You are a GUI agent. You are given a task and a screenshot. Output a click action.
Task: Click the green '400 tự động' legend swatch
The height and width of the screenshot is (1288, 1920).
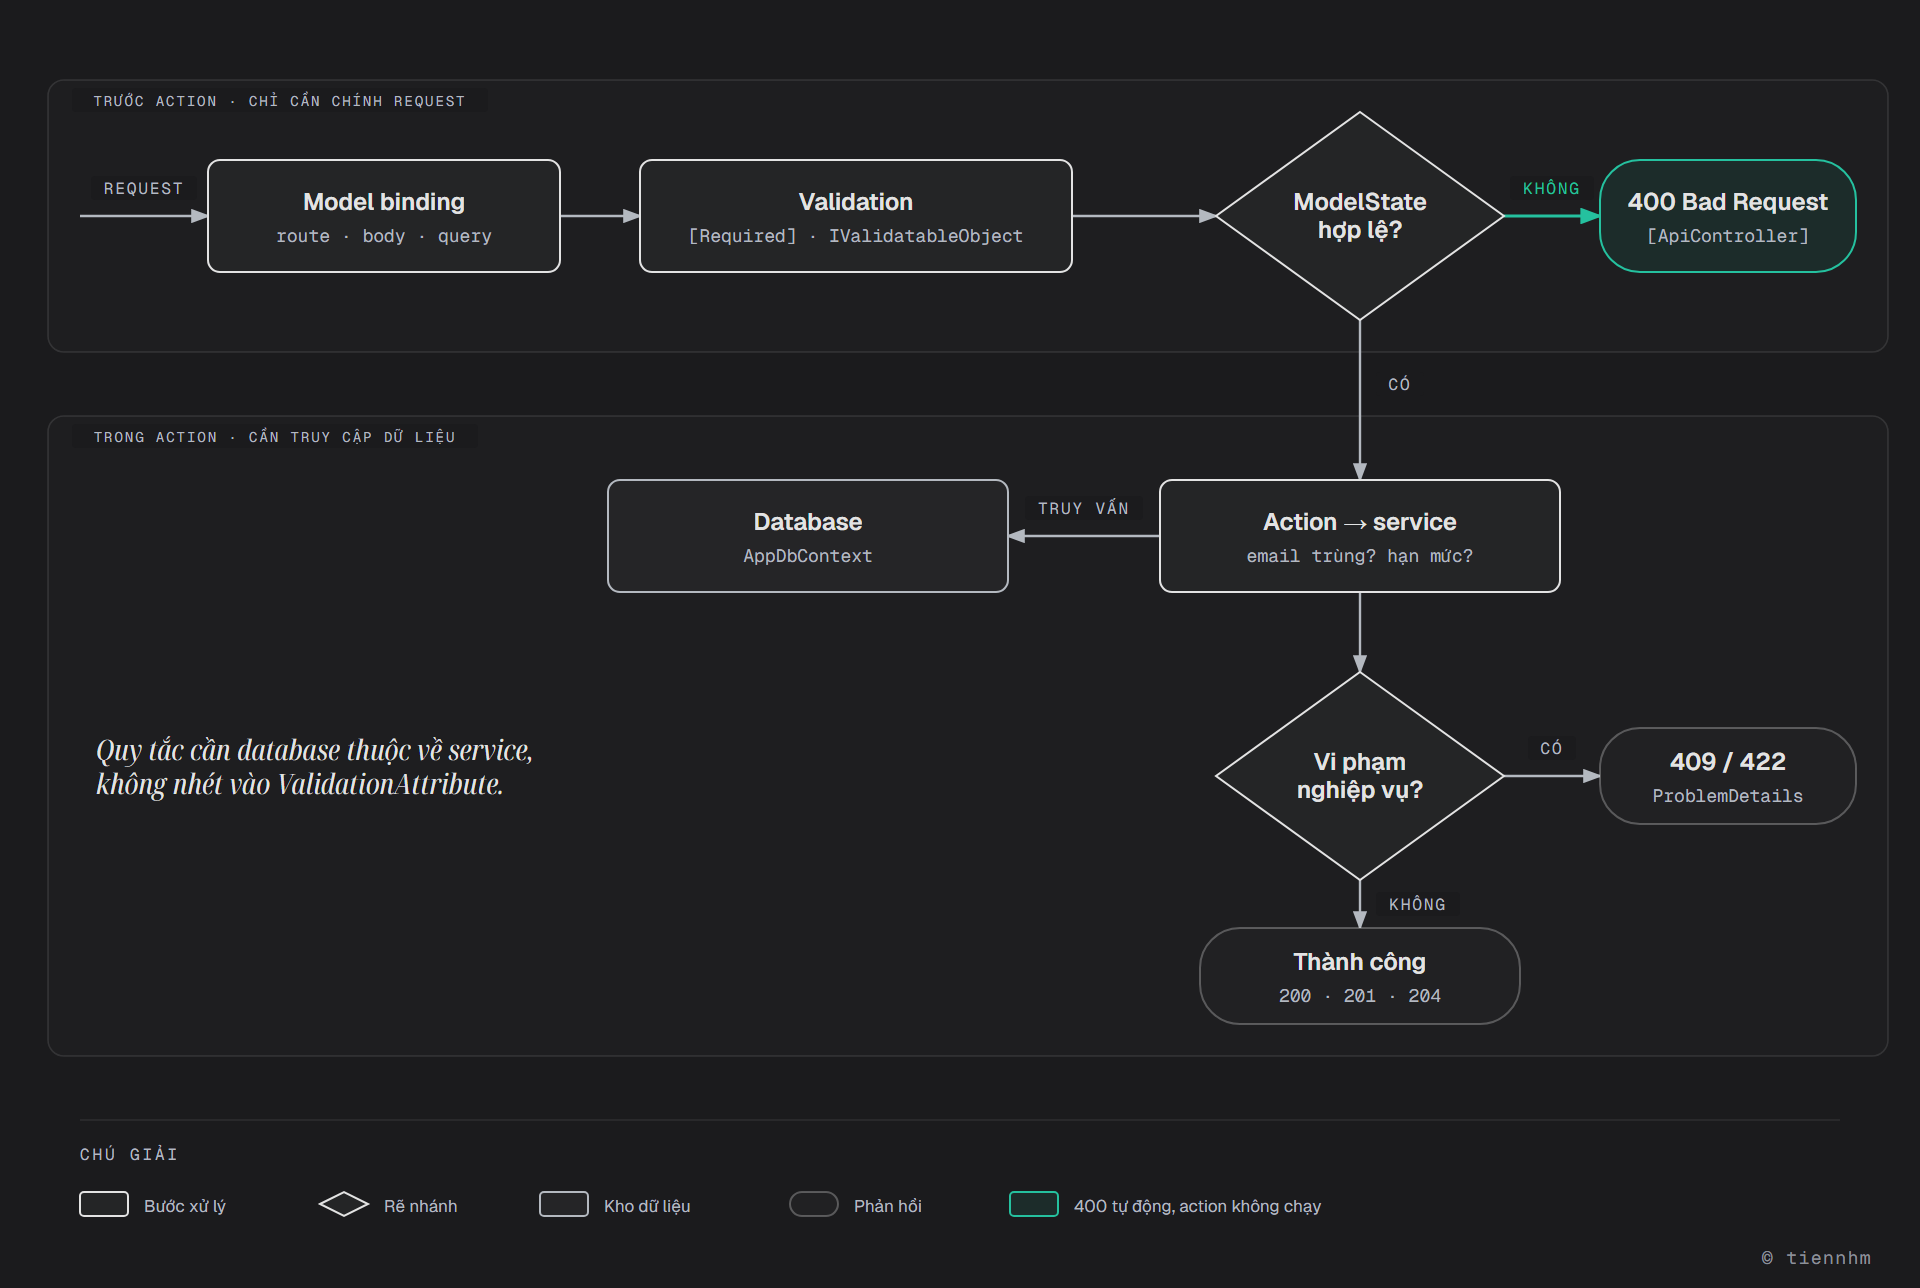[x=1034, y=1204]
